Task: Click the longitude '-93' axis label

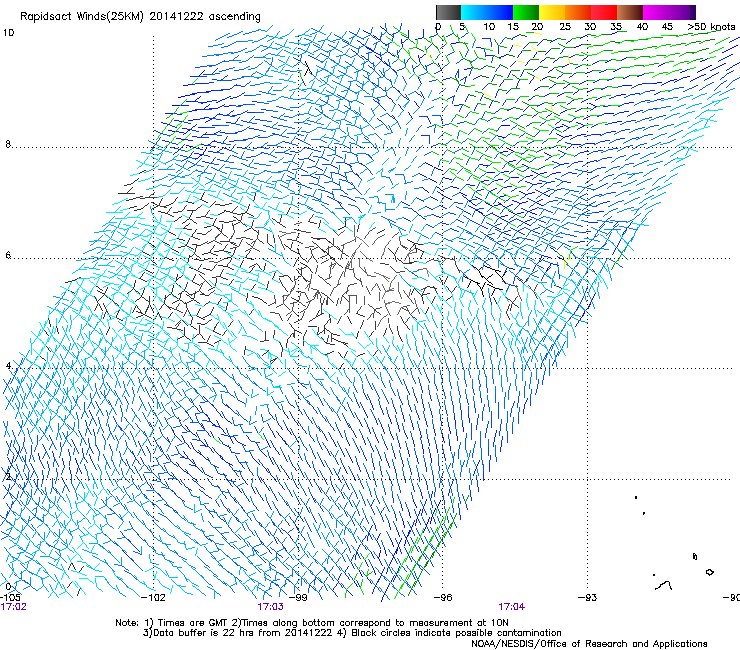Action: click(588, 598)
